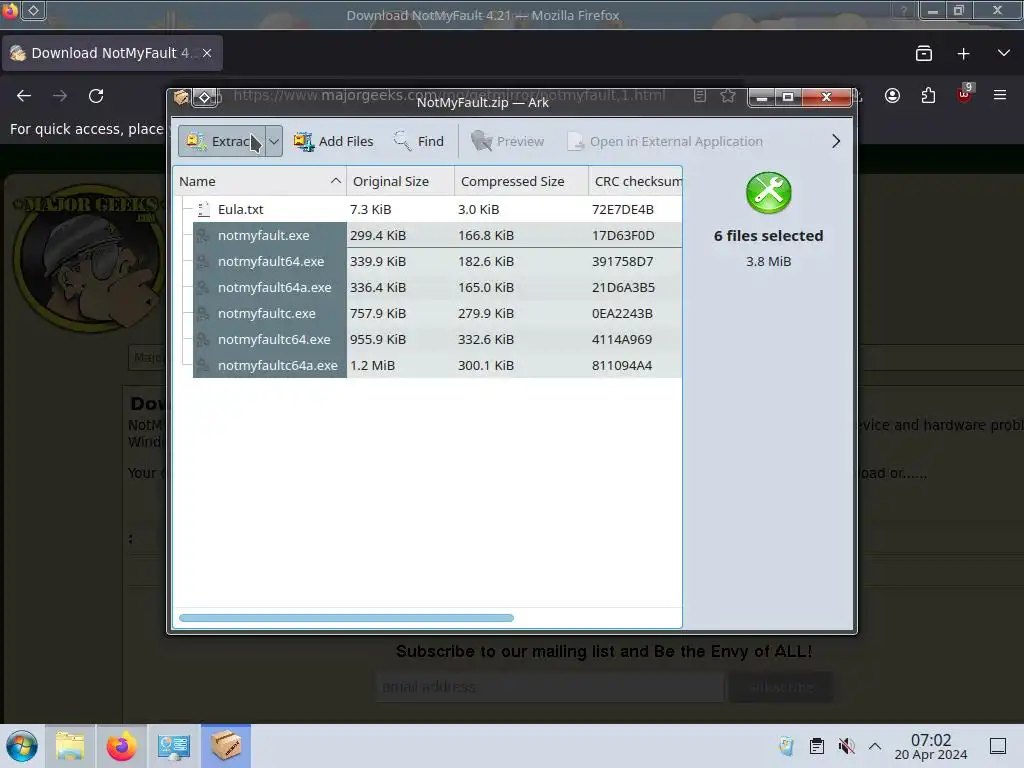
Task: Sort by Compressed Size column
Action: click(x=521, y=182)
